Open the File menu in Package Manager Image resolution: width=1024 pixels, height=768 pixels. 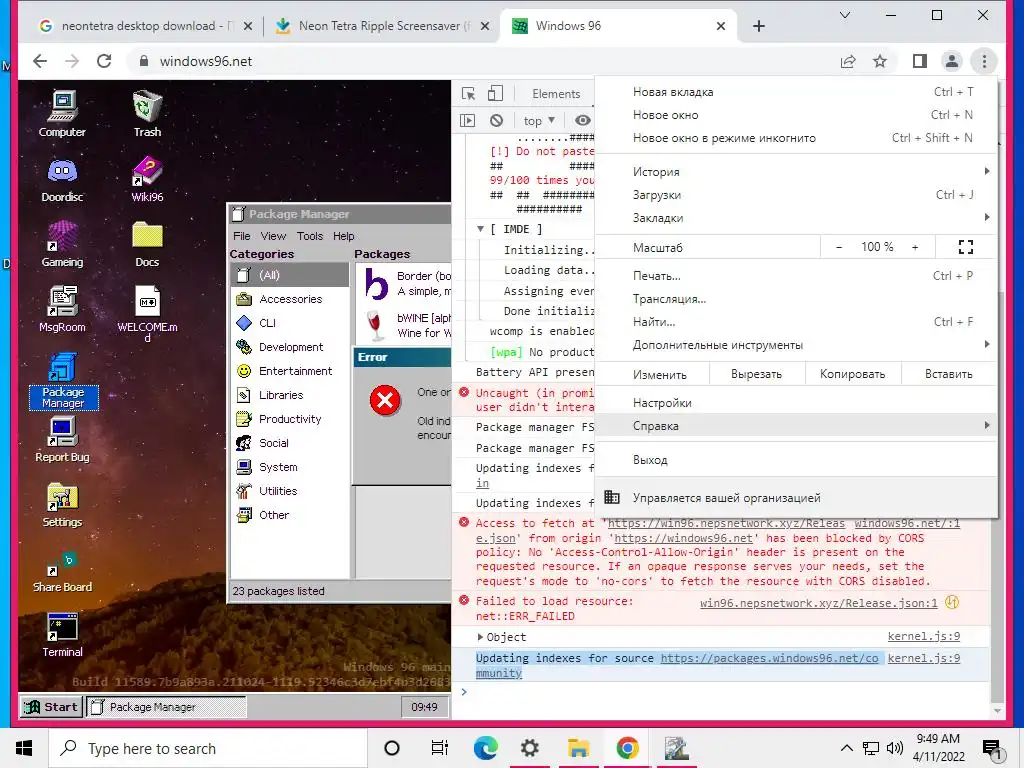pyautogui.click(x=242, y=236)
